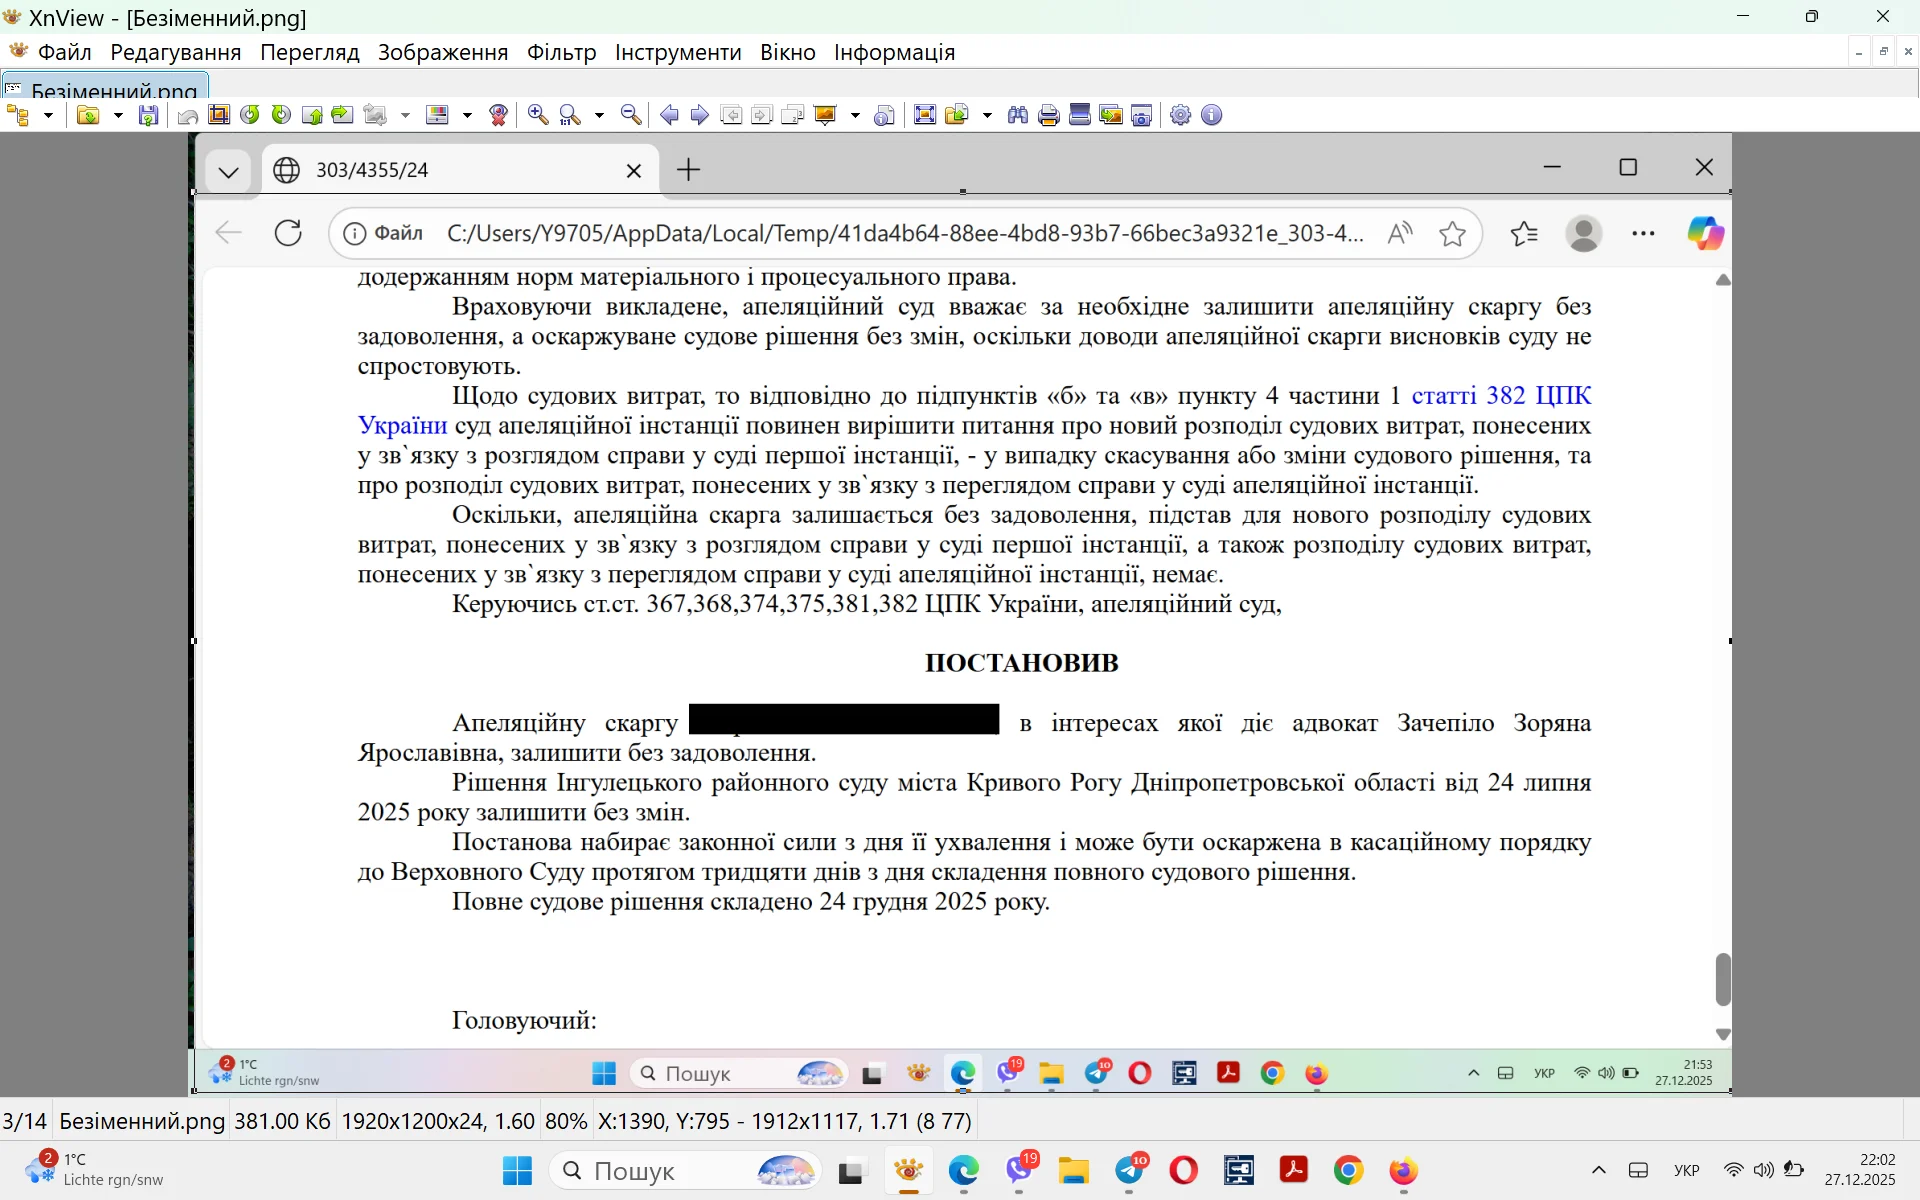
Task: Open the Інструменти menu
Action: pos(677,52)
